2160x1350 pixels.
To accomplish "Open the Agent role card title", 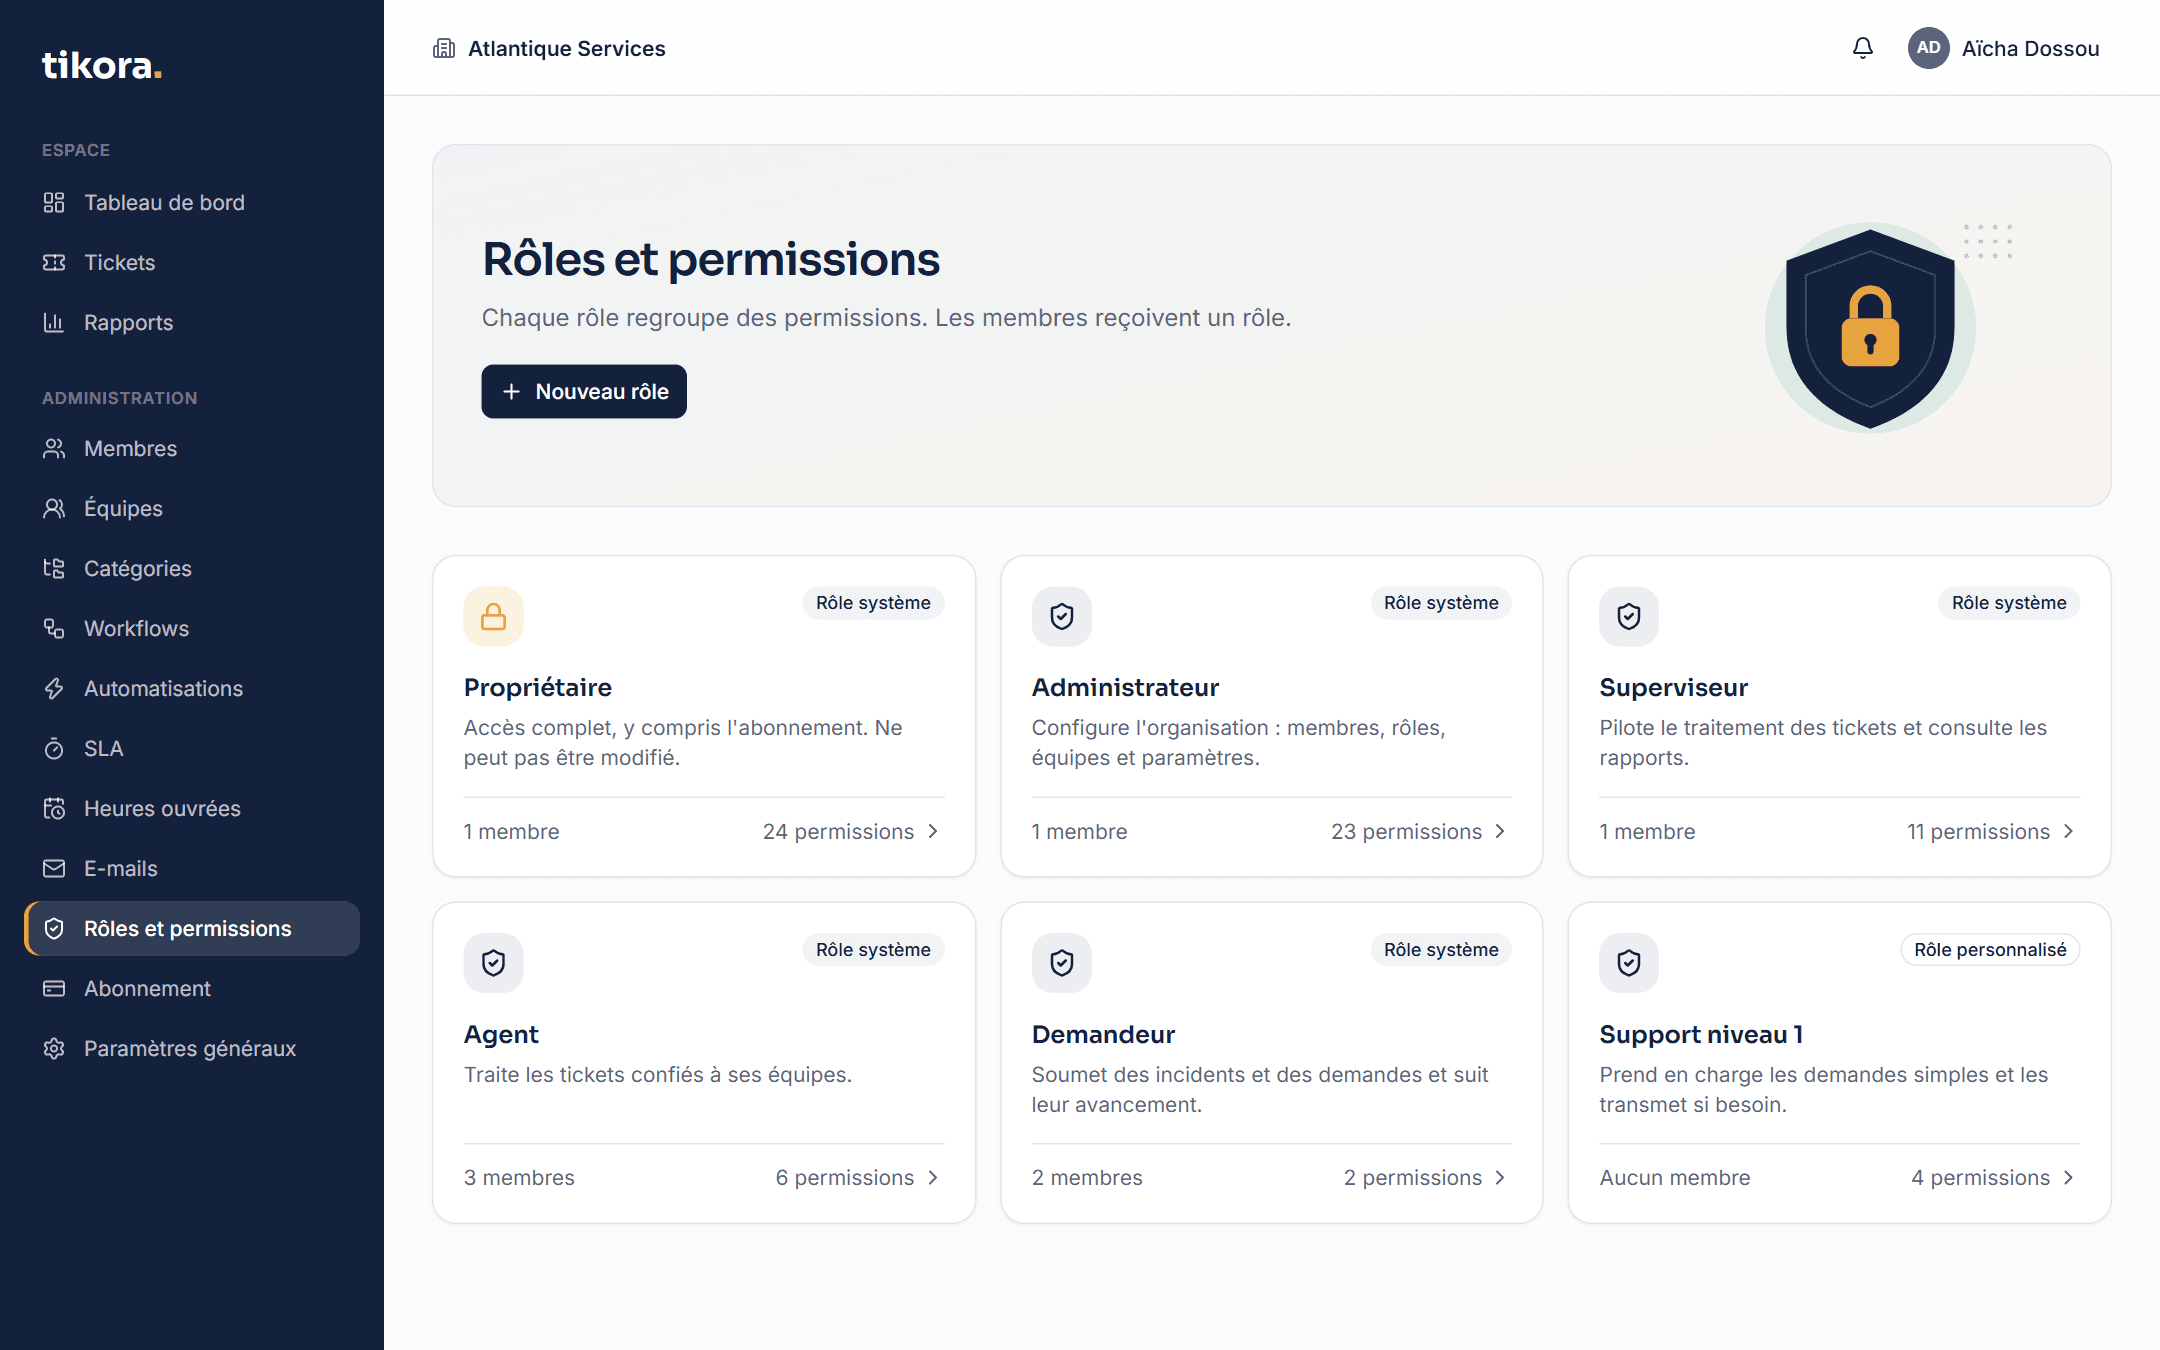I will click(x=501, y=1035).
